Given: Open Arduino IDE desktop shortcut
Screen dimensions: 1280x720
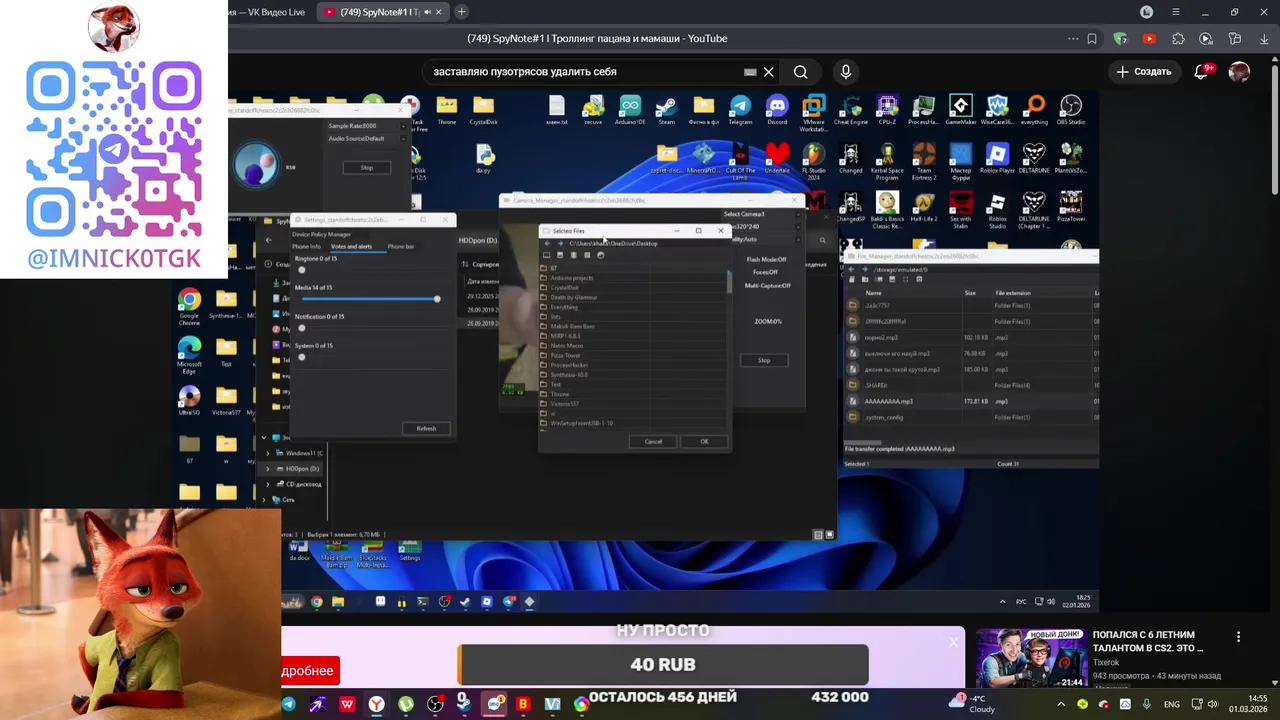Looking at the screenshot, I should click(x=630, y=109).
